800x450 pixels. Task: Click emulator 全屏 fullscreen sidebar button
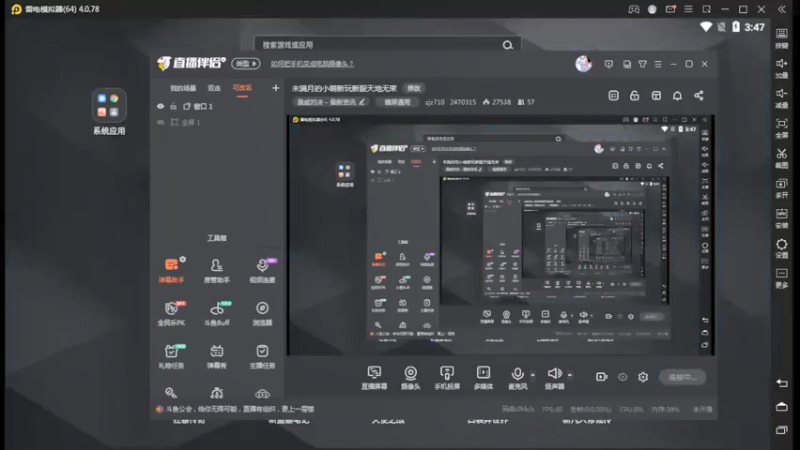(782, 129)
